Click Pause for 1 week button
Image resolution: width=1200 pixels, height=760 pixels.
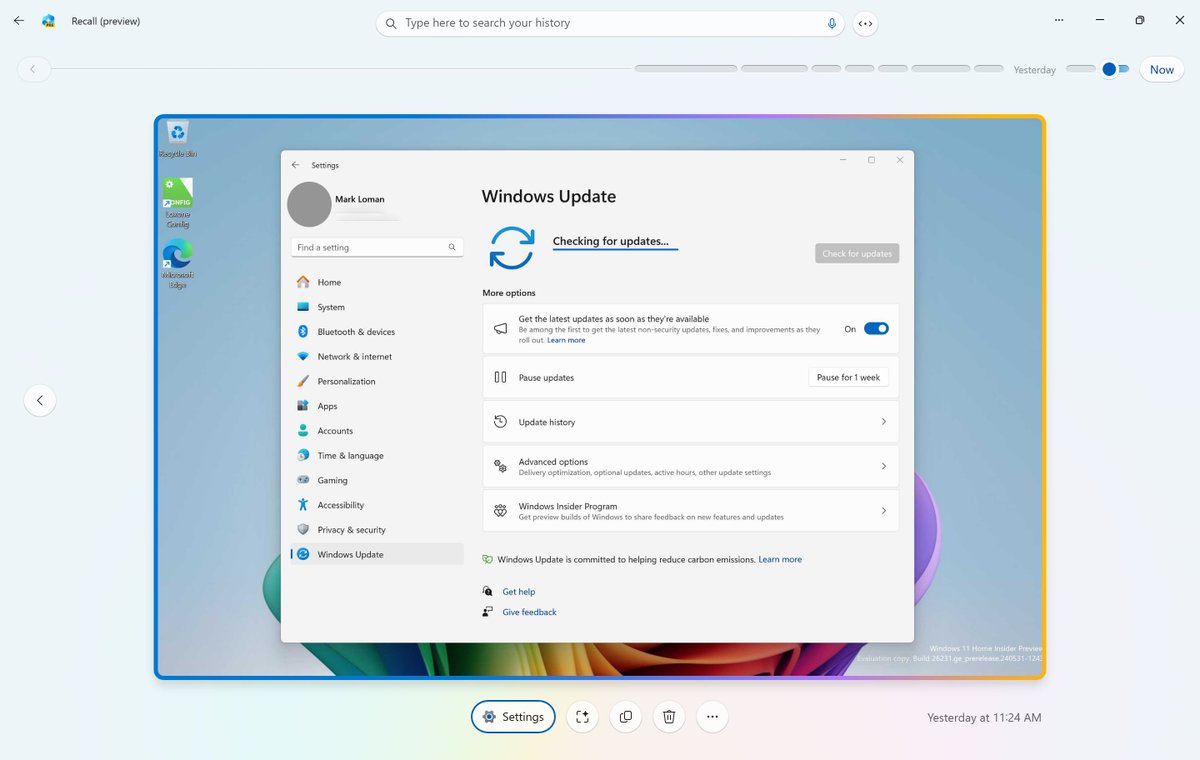pos(848,377)
